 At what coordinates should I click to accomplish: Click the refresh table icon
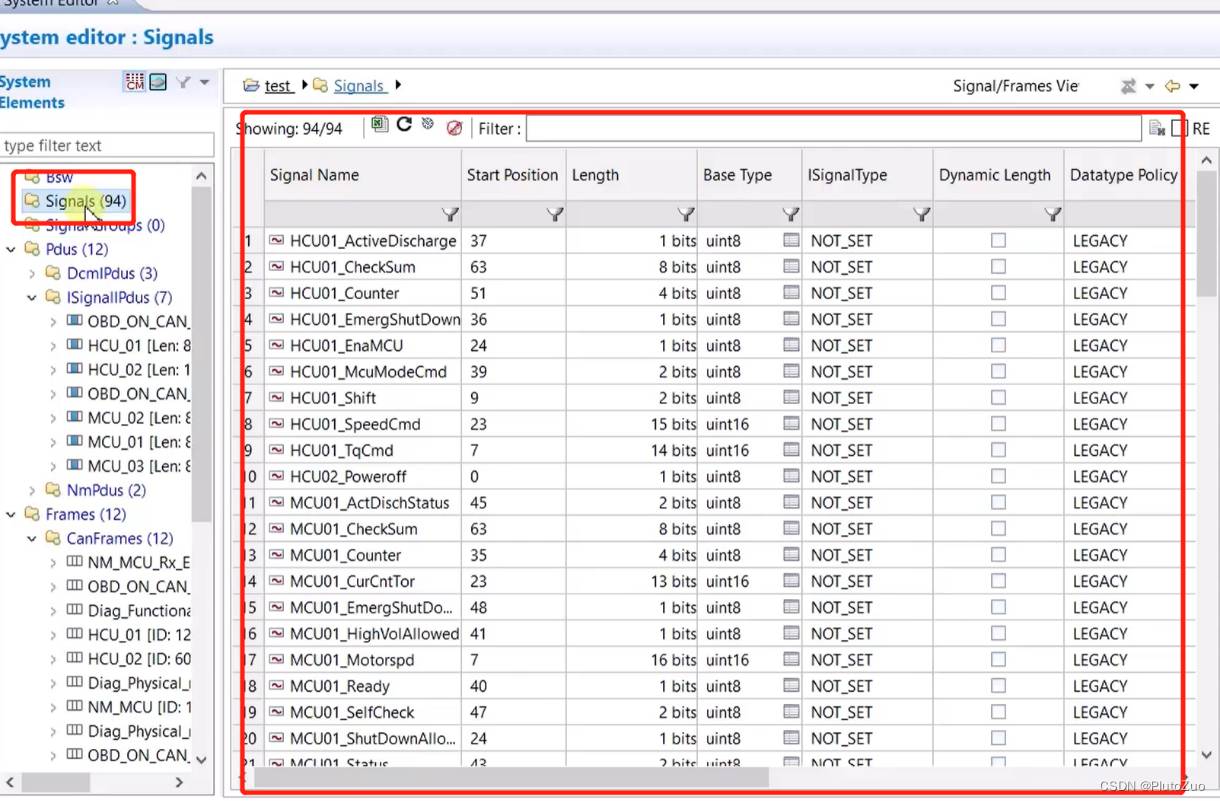[404, 125]
